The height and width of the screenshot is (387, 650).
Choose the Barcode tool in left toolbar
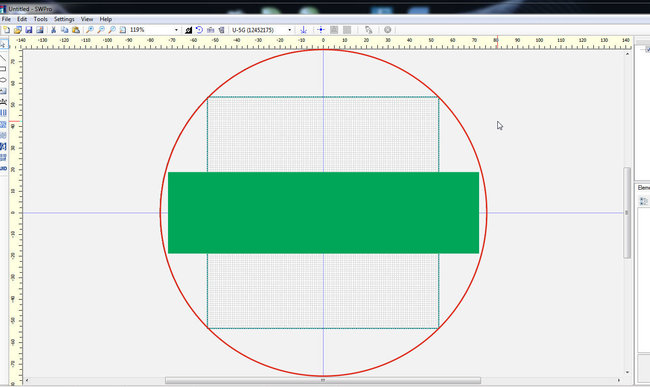click(x=3, y=113)
